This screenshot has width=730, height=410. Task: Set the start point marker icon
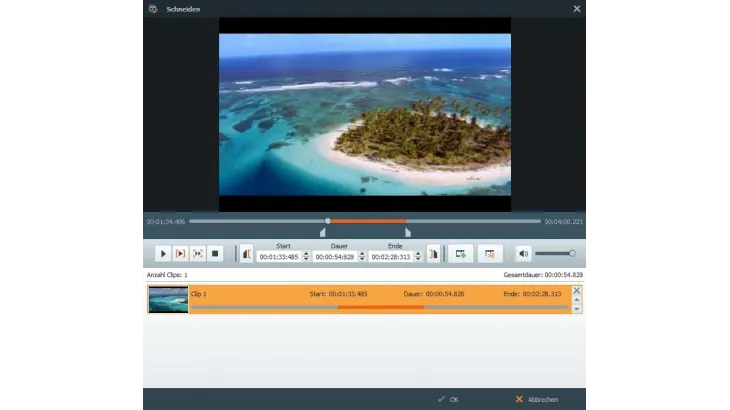point(246,254)
